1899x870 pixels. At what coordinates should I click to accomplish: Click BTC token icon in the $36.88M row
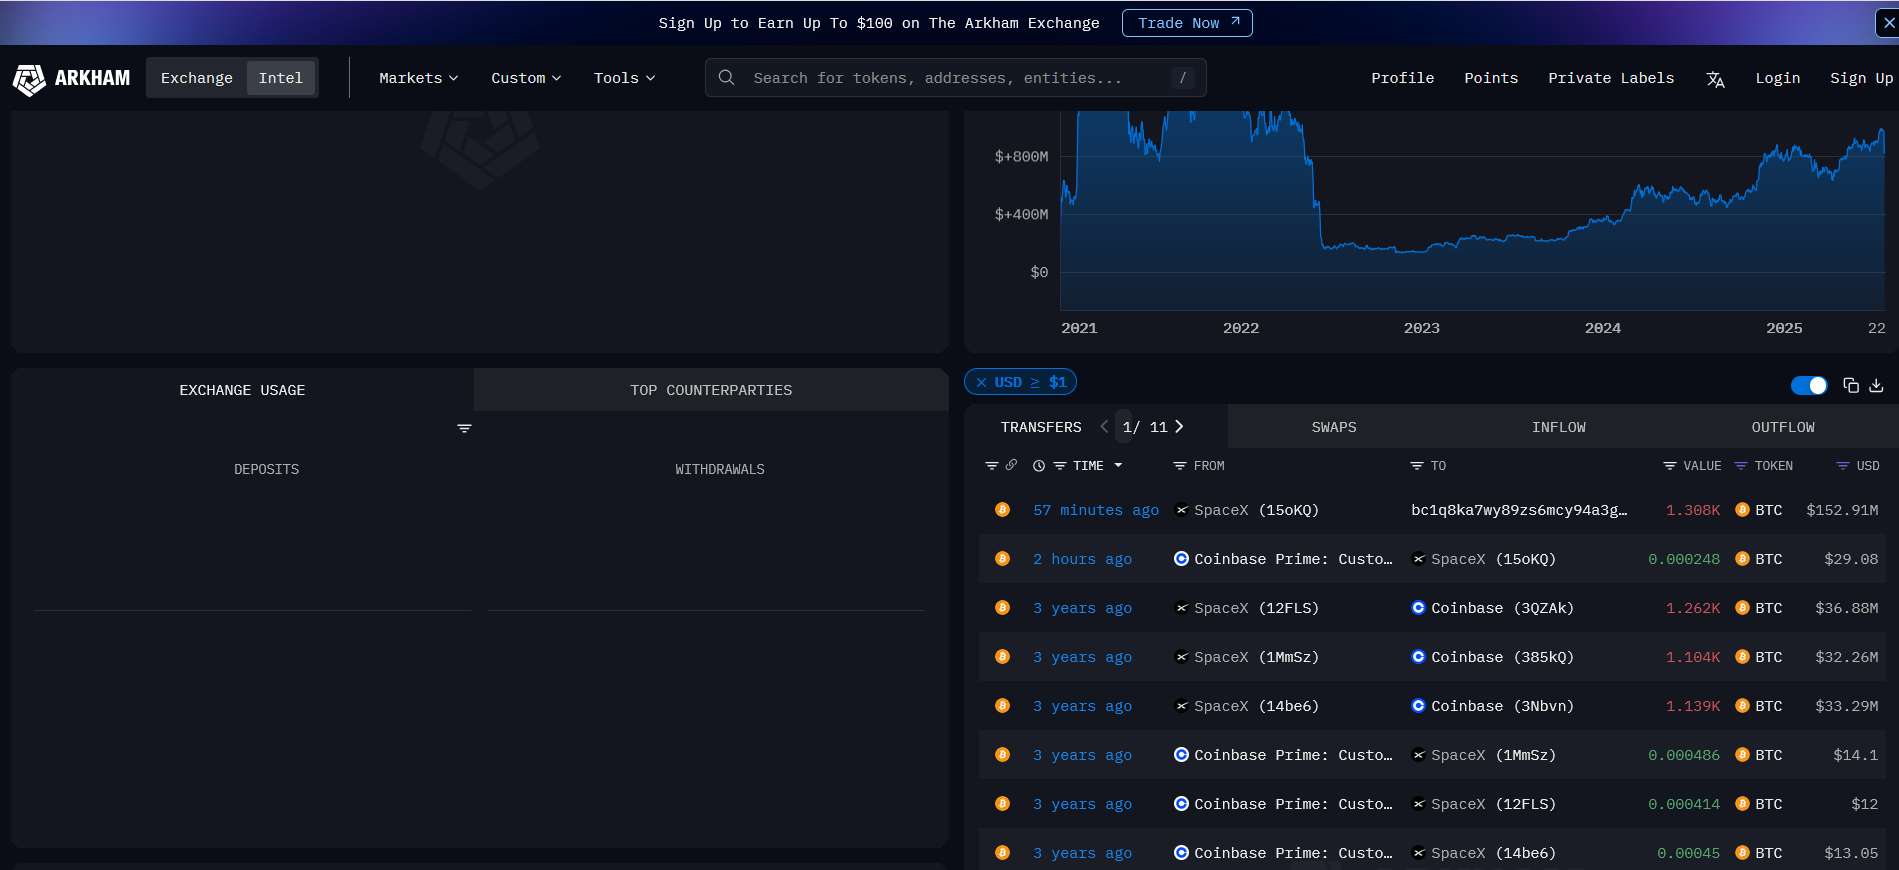(x=1742, y=608)
